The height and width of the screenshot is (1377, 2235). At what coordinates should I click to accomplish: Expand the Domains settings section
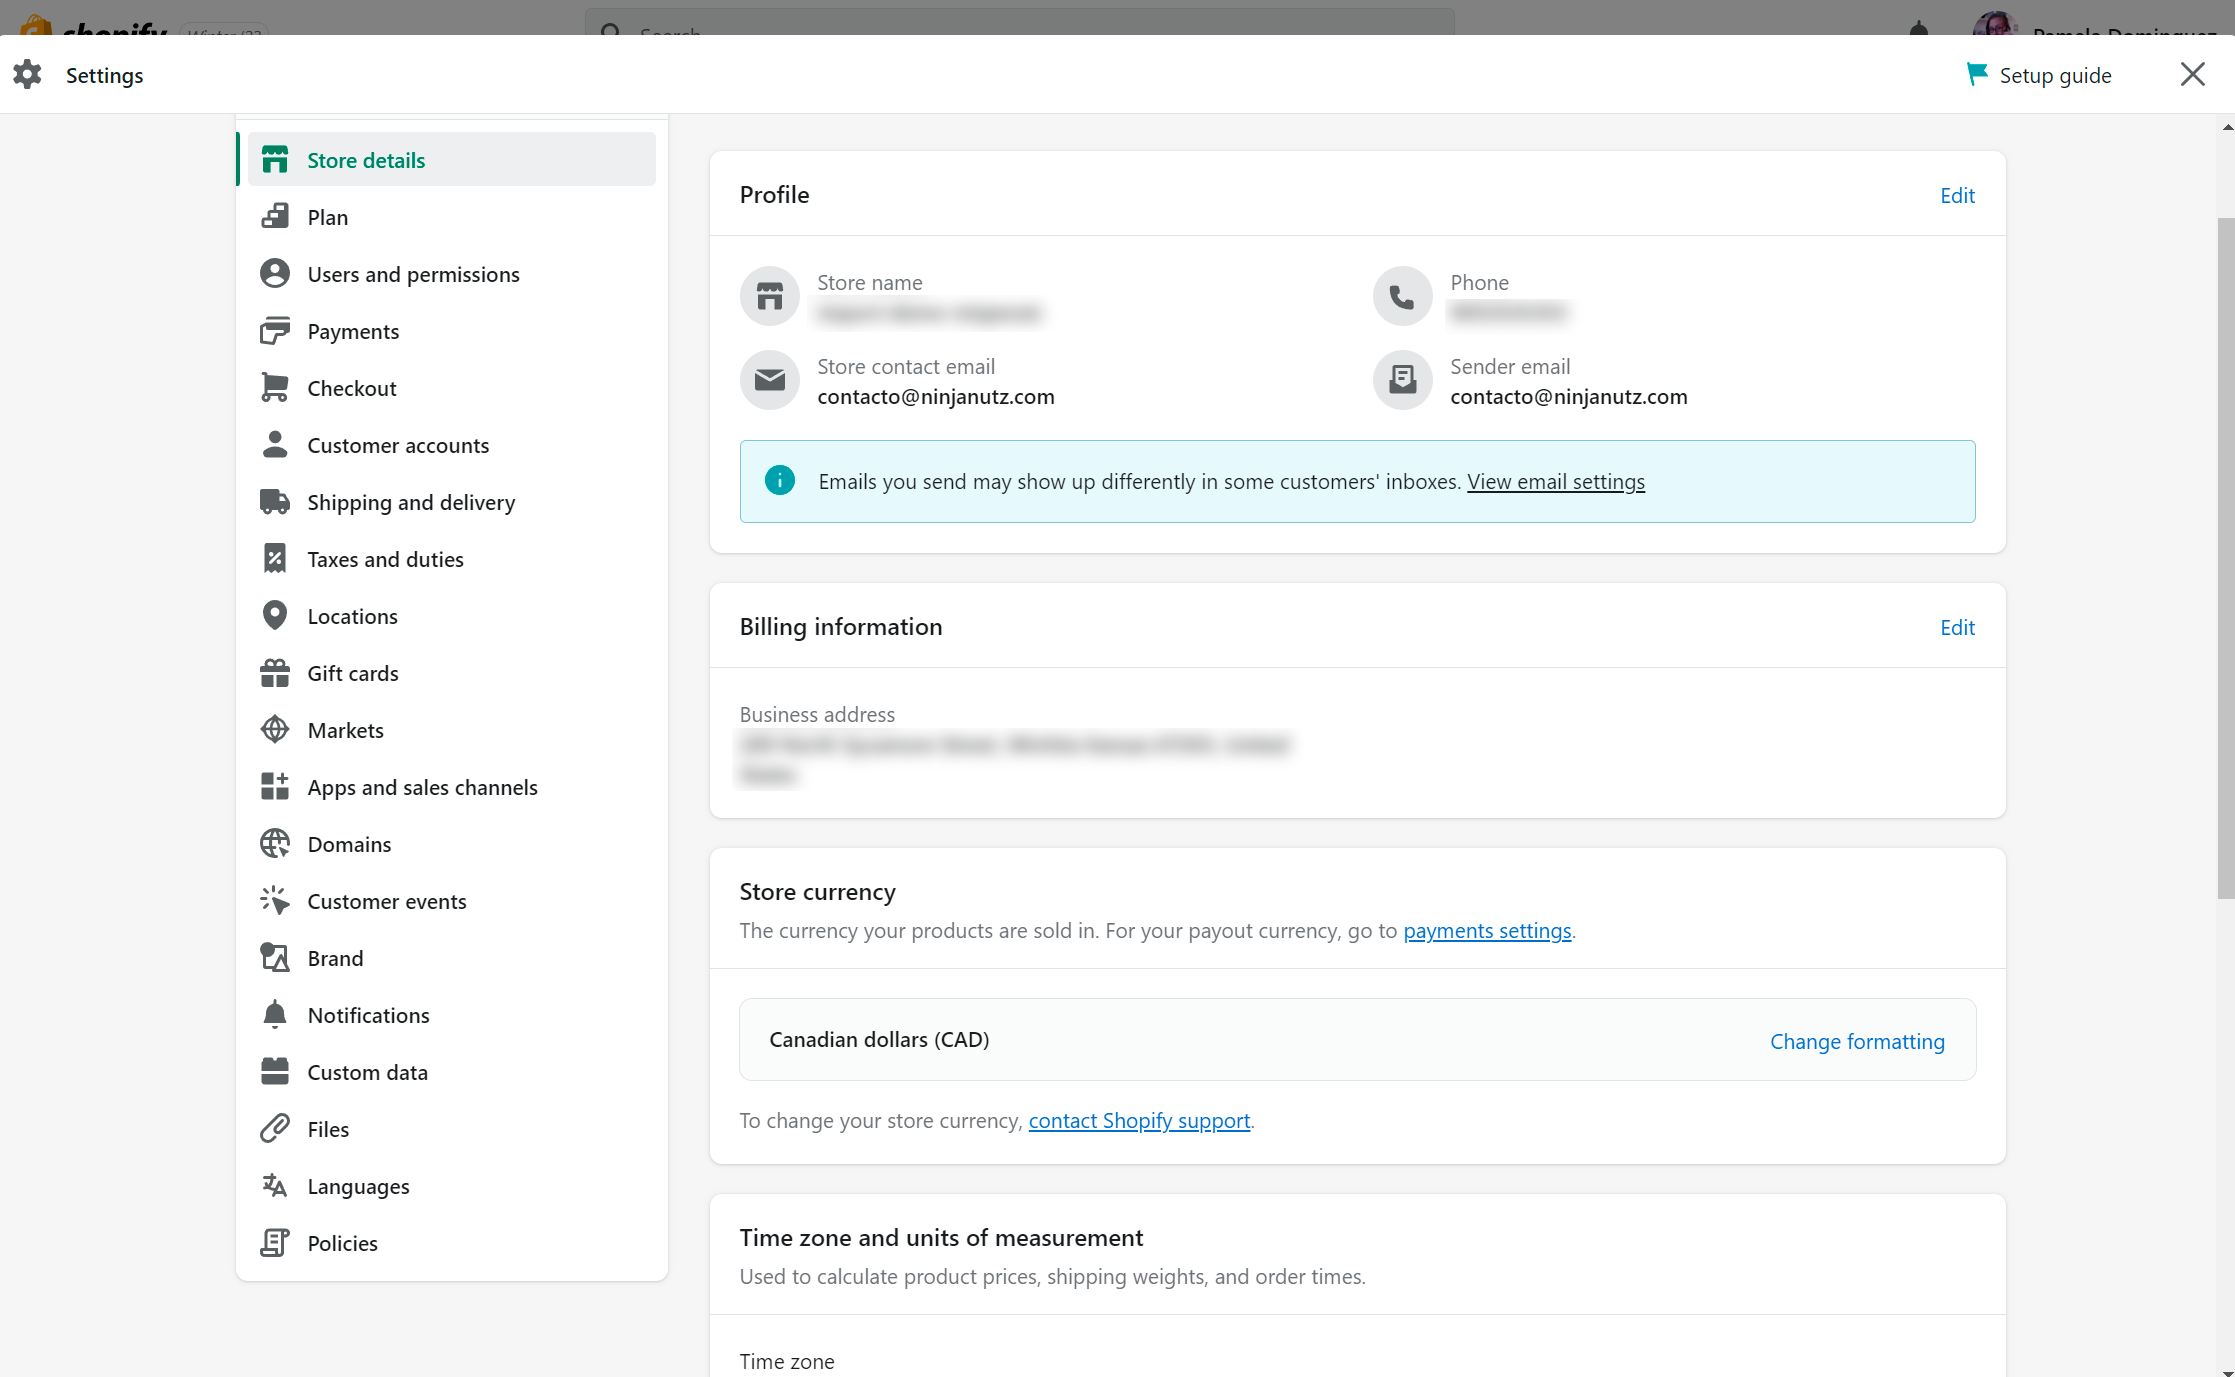(x=350, y=844)
